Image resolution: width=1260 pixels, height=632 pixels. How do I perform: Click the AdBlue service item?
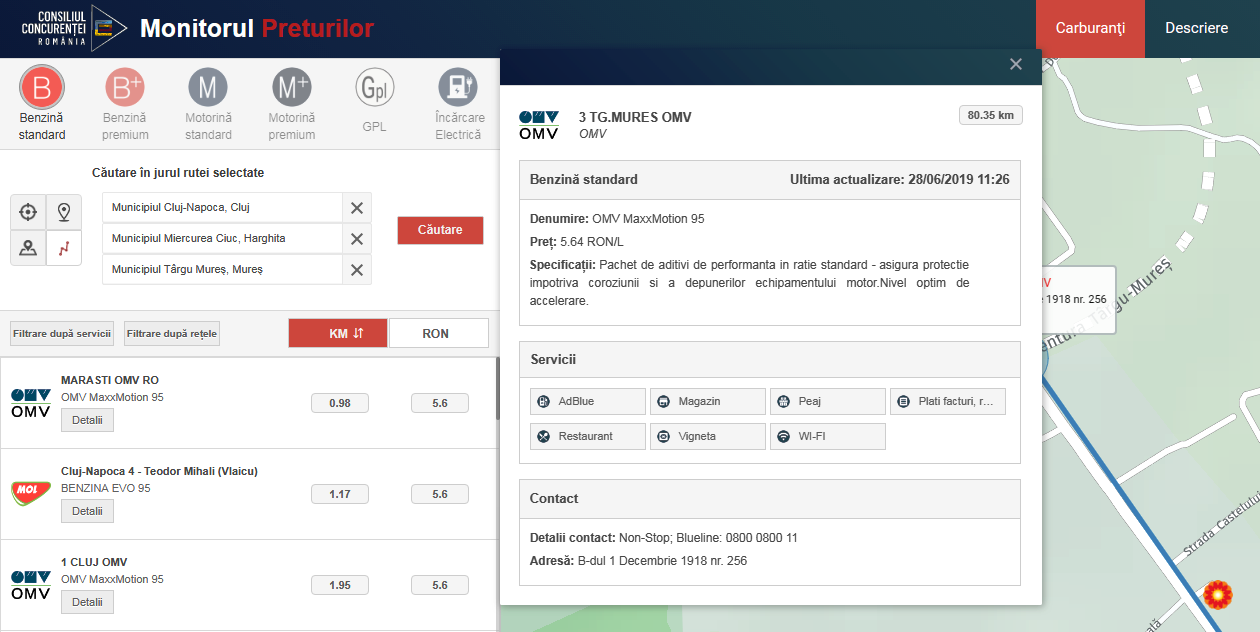click(588, 401)
